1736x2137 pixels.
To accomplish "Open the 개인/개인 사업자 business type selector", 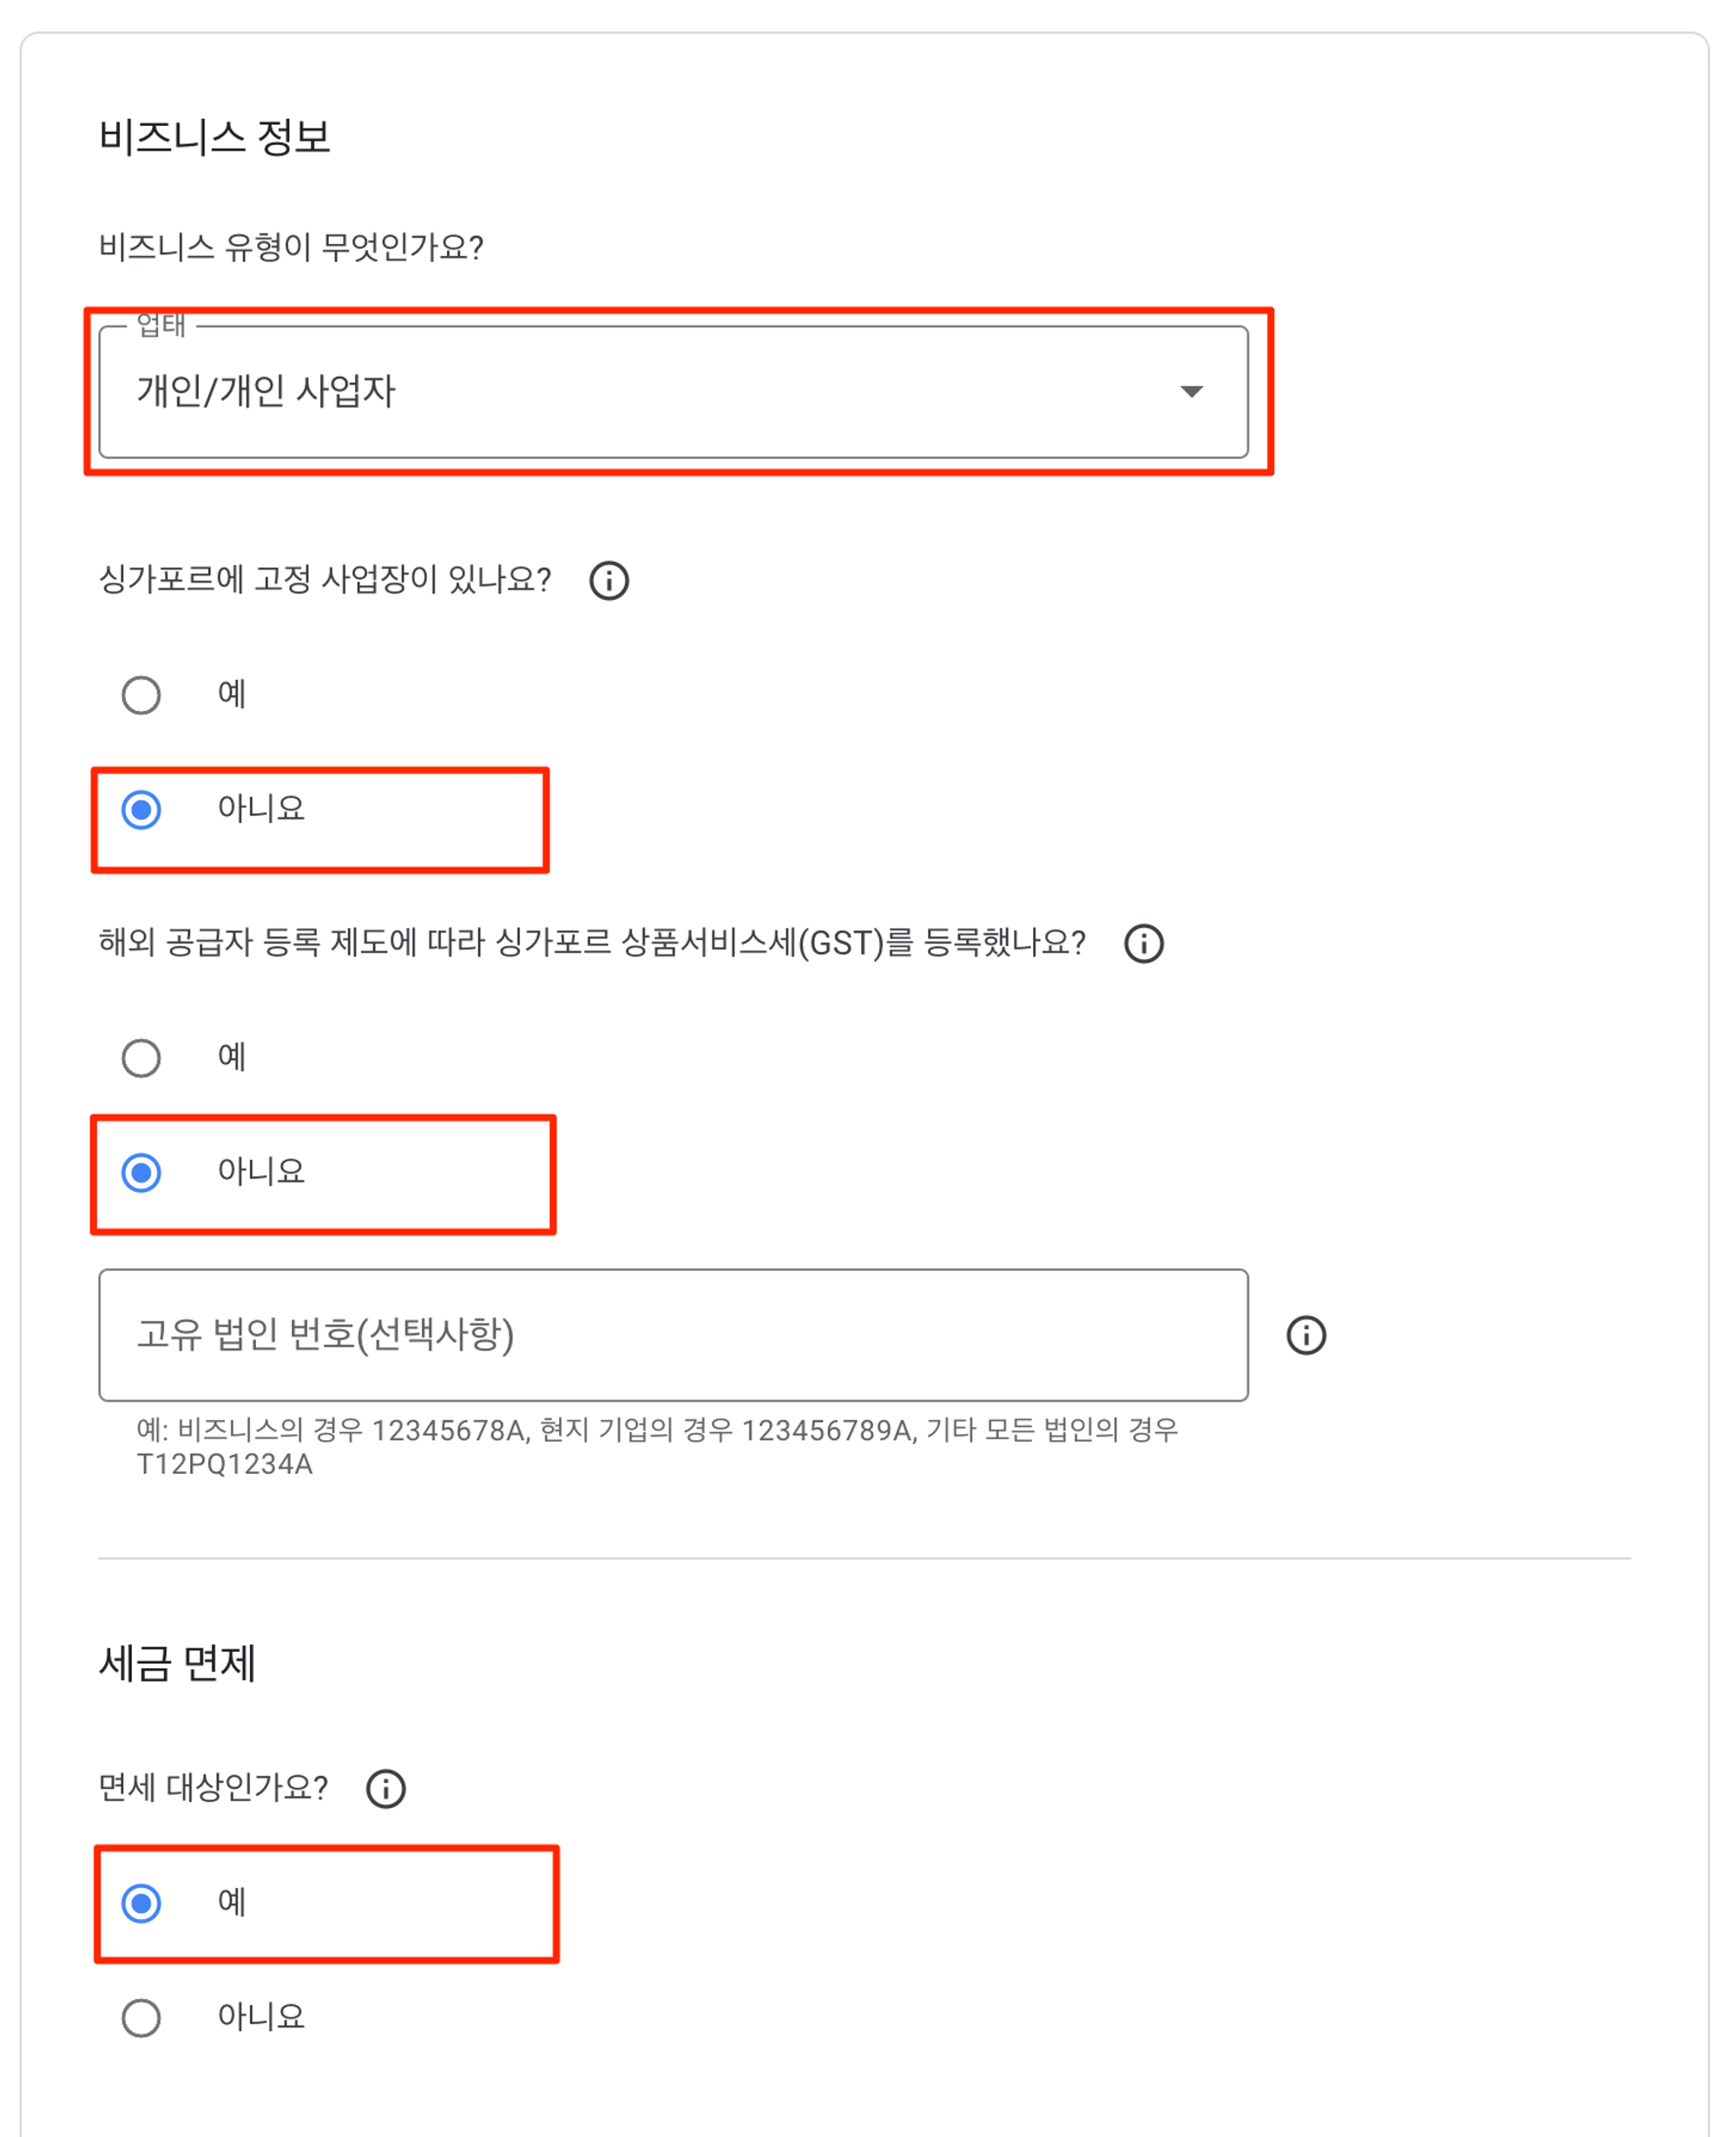I will point(673,392).
